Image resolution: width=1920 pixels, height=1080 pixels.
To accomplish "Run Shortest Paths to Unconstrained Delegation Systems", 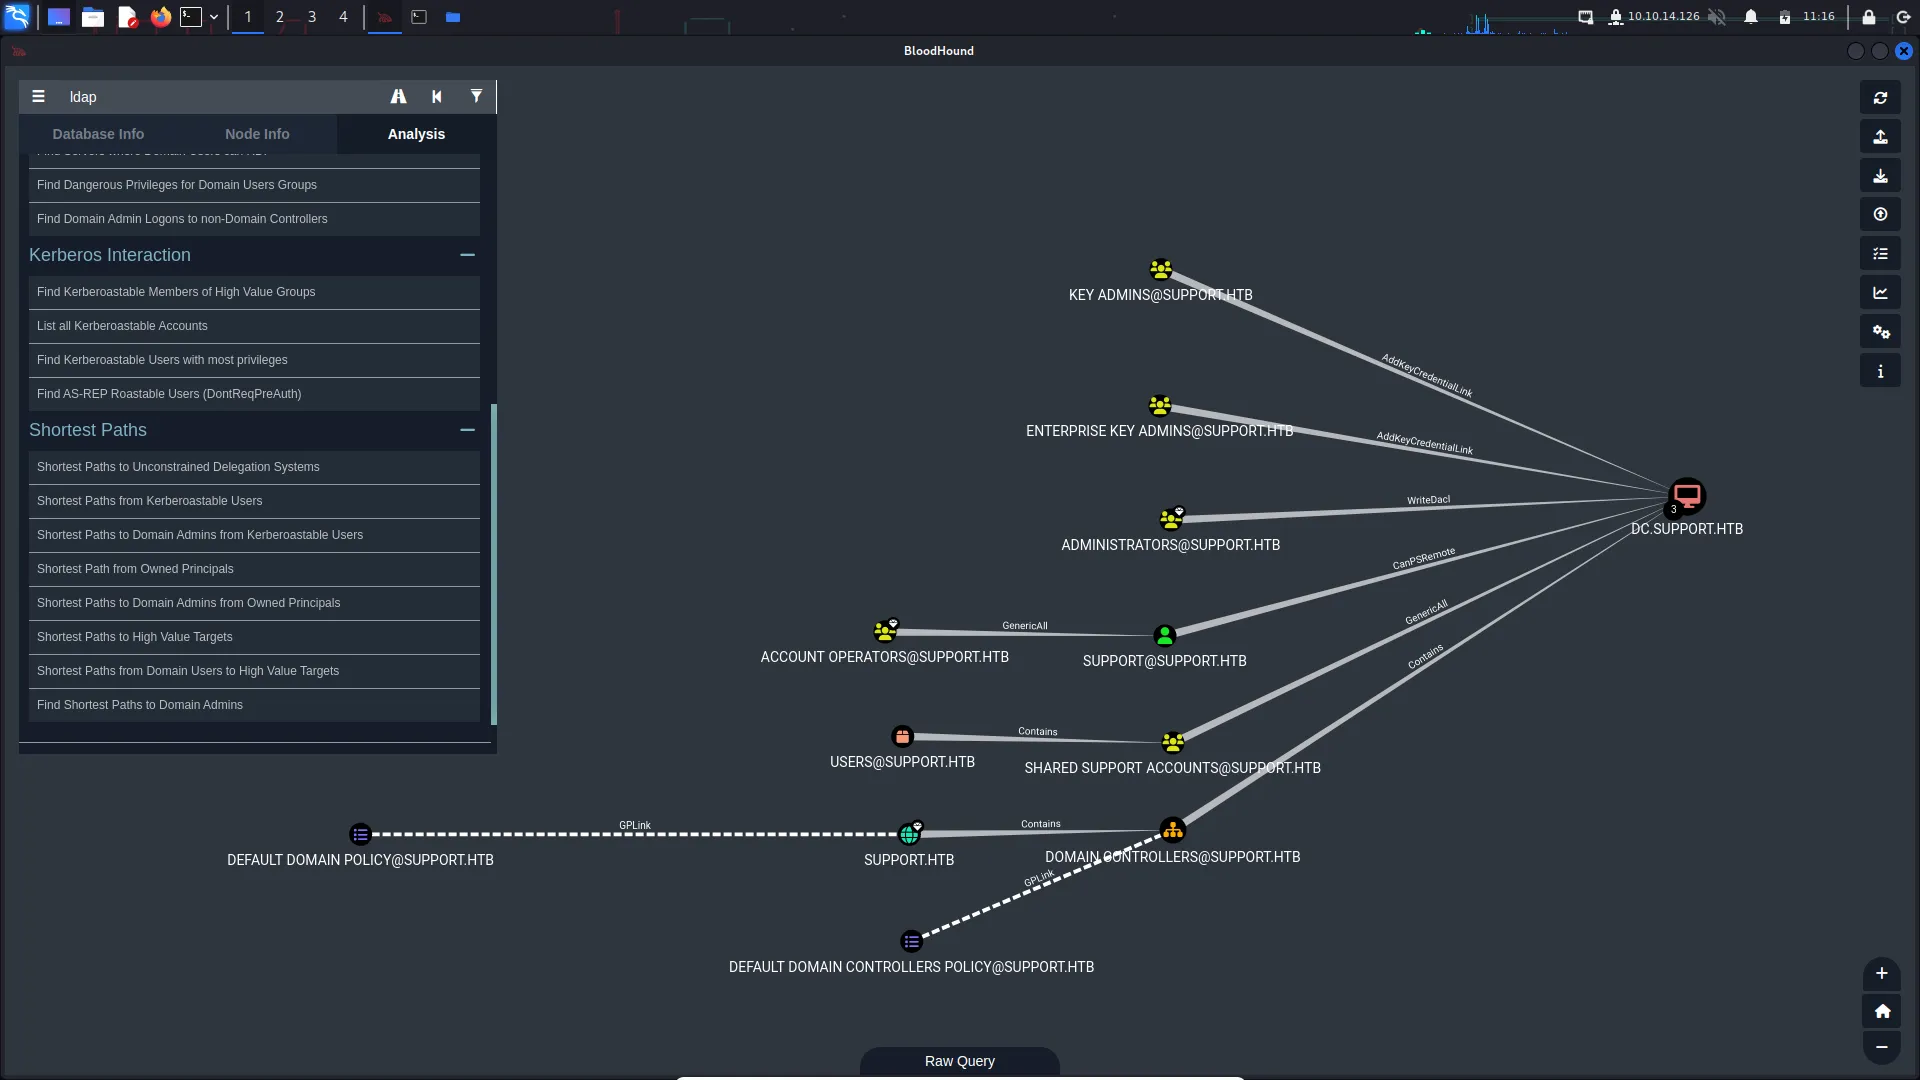I will tap(254, 467).
